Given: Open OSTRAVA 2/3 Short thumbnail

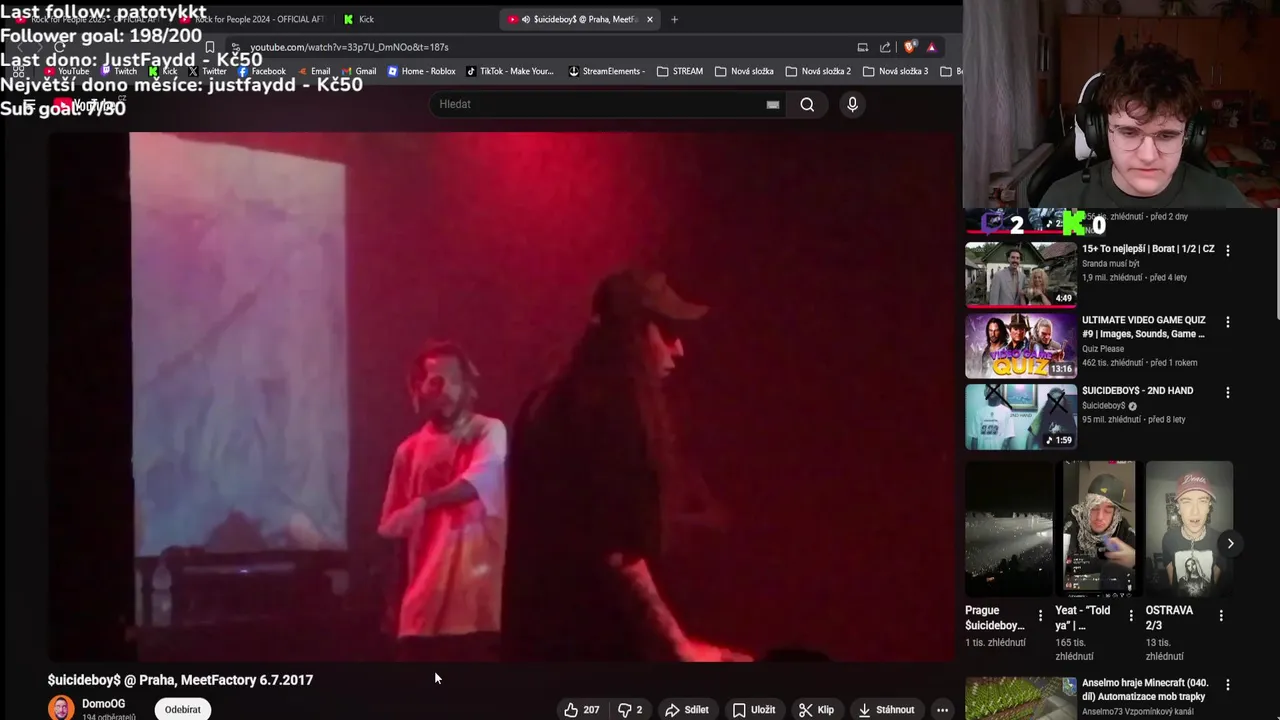Looking at the screenshot, I should point(1189,529).
